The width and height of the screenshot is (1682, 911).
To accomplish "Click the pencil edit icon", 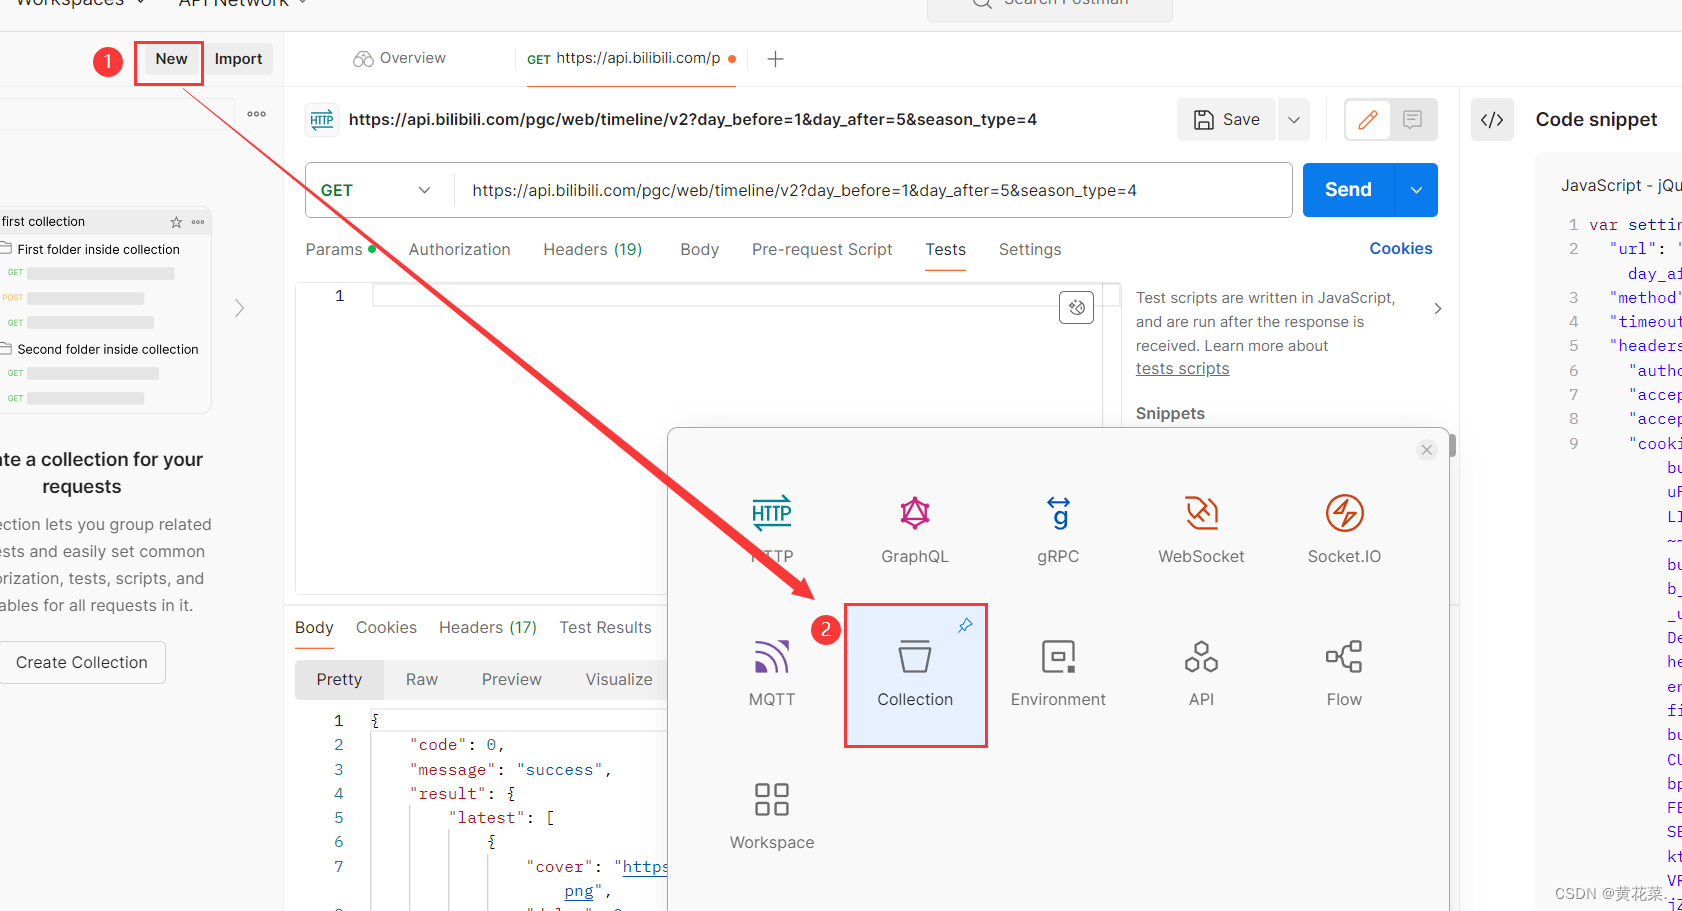I will [x=1368, y=120].
